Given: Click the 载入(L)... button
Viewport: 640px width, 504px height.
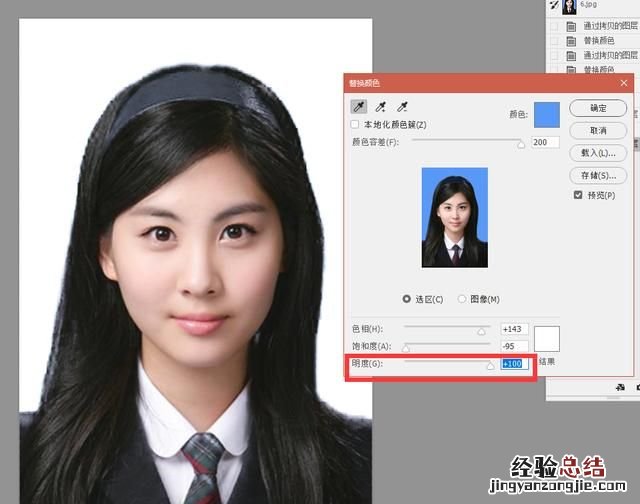Looking at the screenshot, I should [598, 153].
